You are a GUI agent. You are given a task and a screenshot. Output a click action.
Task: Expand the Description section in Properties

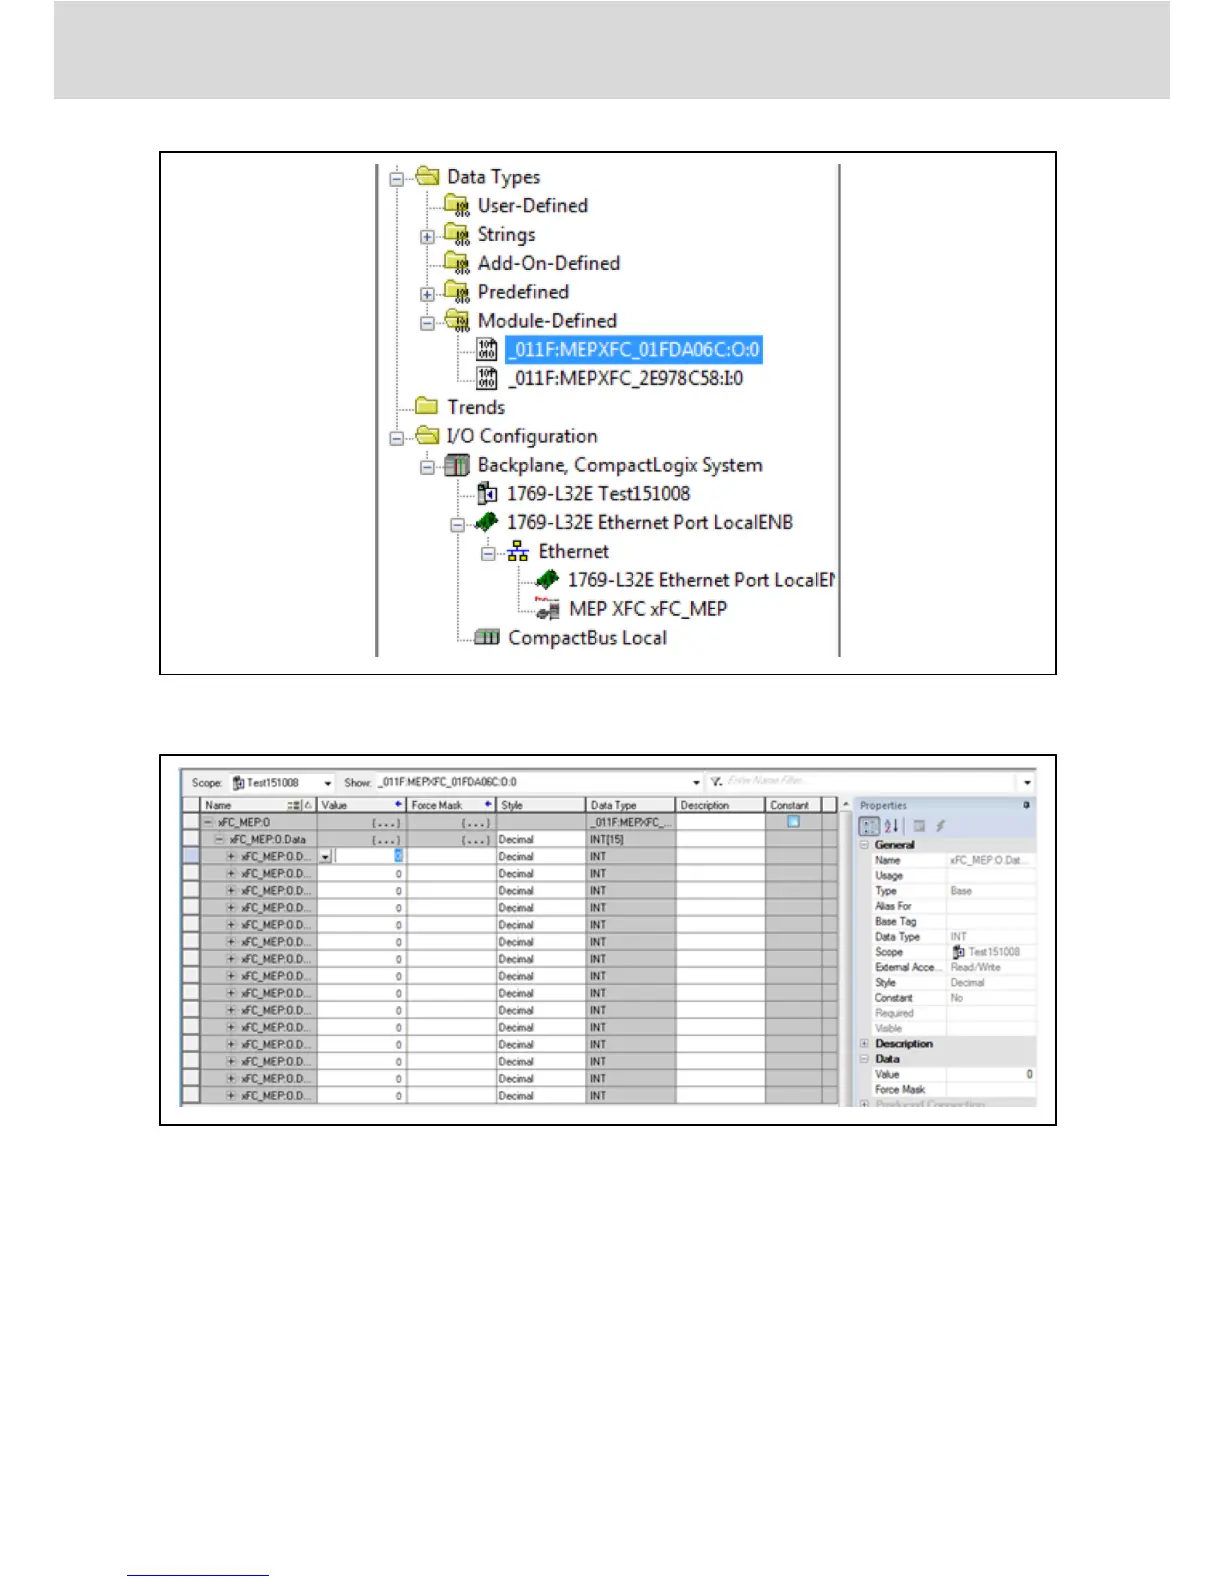click(x=865, y=1044)
